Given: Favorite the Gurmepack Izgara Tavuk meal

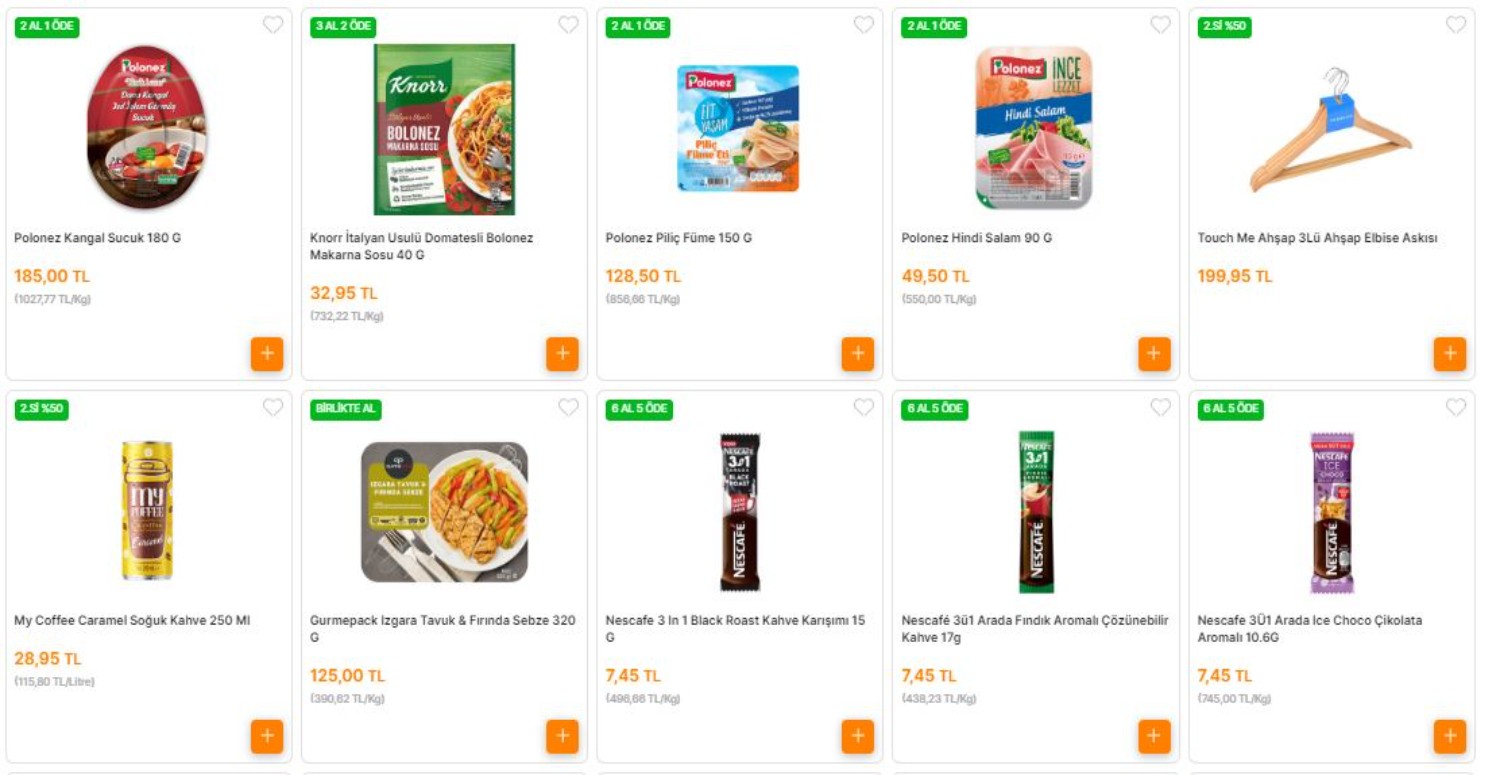Looking at the screenshot, I should (x=567, y=408).
